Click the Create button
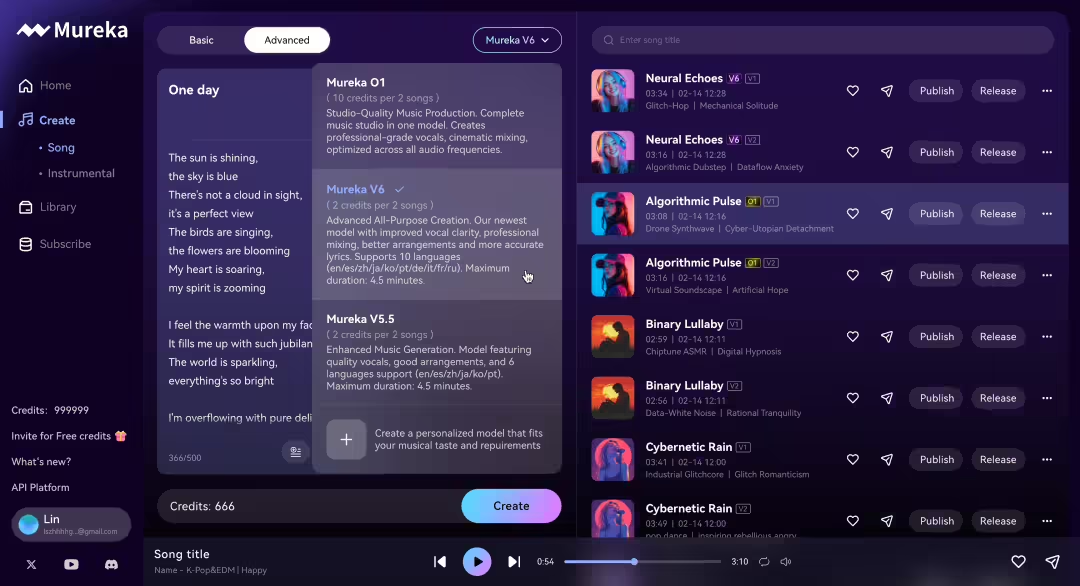This screenshot has height=586, width=1080. click(511, 506)
